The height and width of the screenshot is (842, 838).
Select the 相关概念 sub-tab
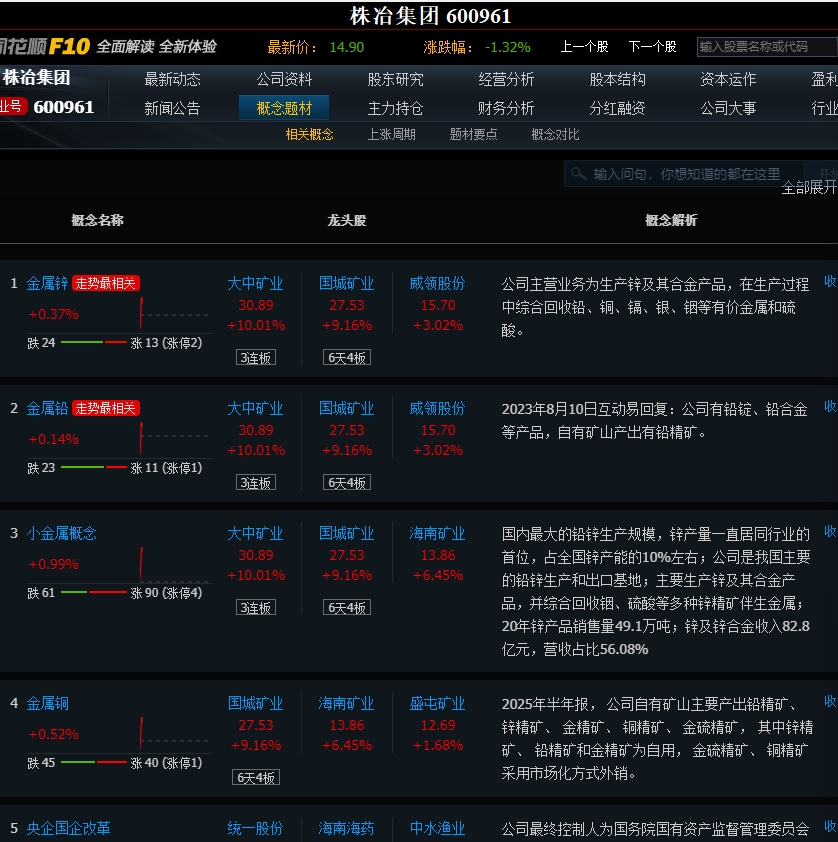point(310,134)
